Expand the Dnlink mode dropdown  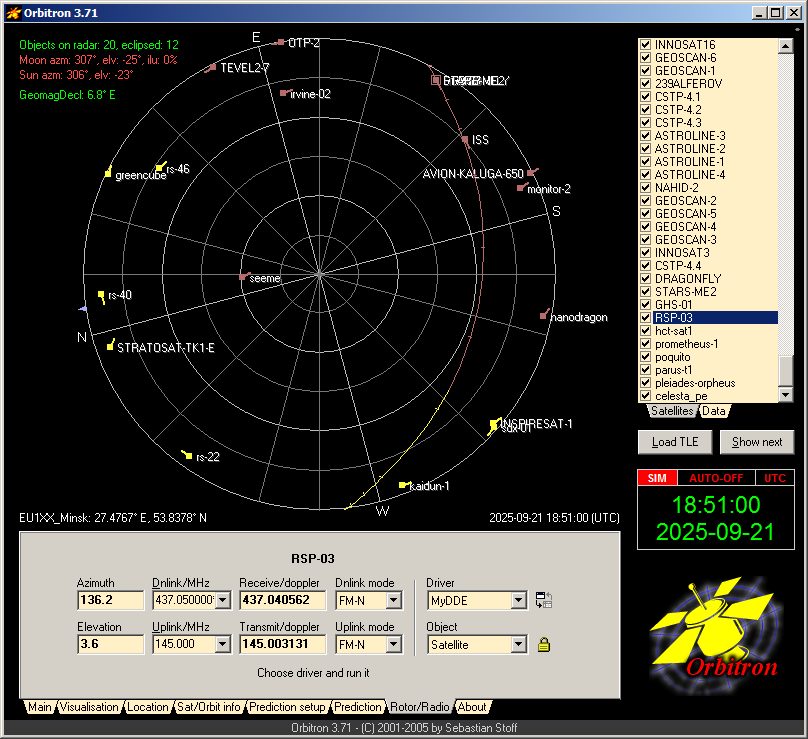tap(393, 601)
